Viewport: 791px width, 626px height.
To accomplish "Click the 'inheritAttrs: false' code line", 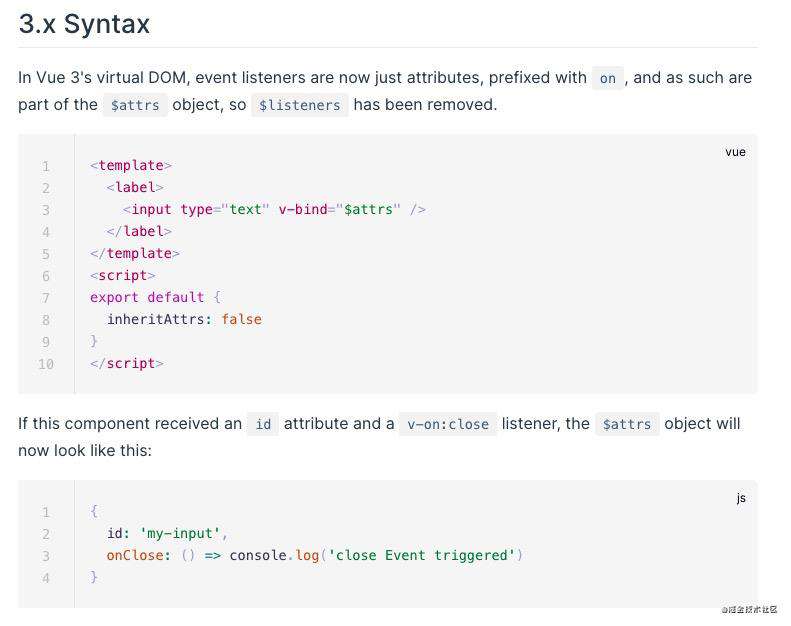I will (184, 320).
